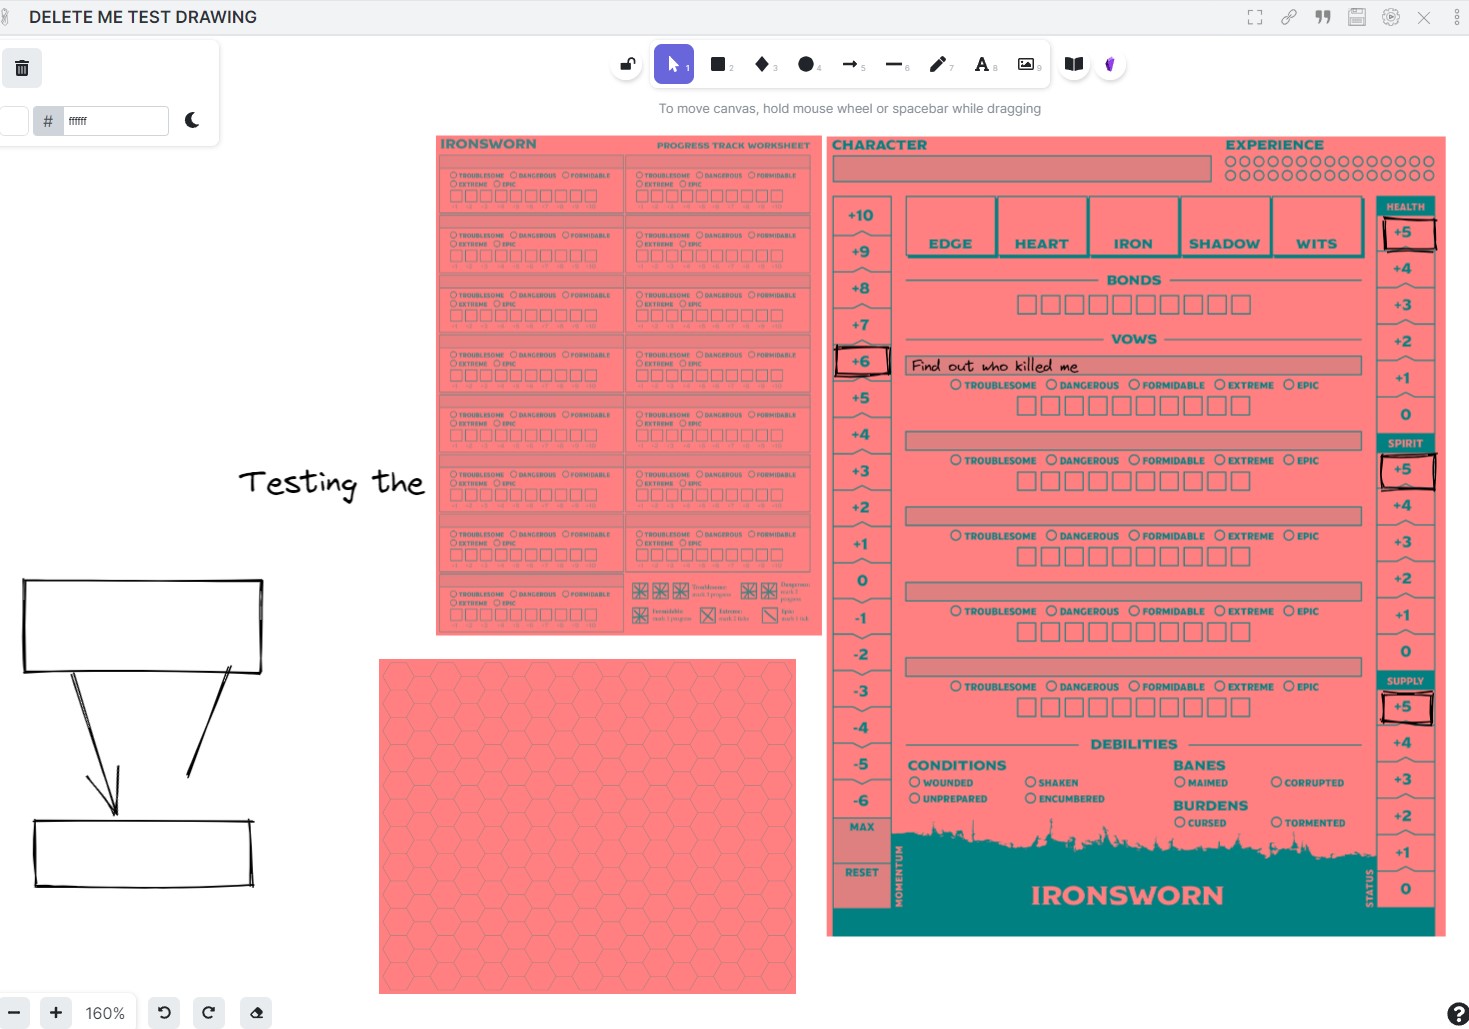This screenshot has height=1029, width=1469.
Task: Click the purple Obsidian gem tools icon
Action: 1110,64
